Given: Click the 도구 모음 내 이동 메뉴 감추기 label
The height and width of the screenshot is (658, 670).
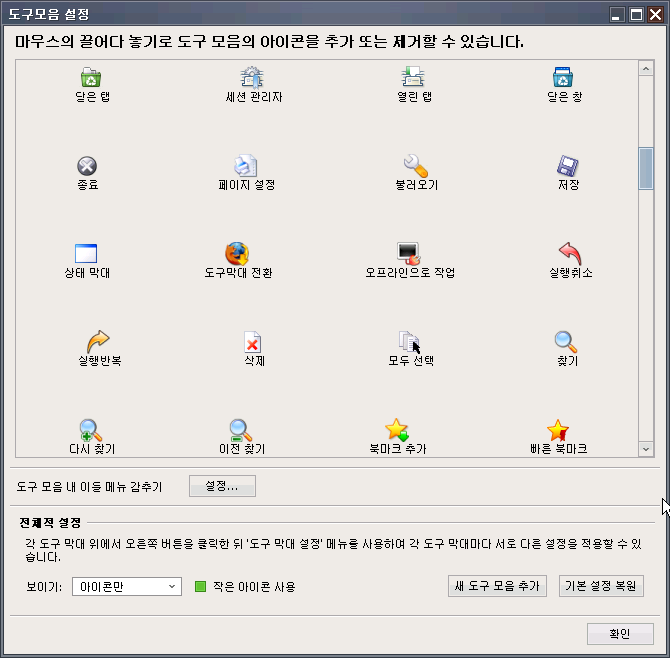Looking at the screenshot, I should (x=89, y=487).
